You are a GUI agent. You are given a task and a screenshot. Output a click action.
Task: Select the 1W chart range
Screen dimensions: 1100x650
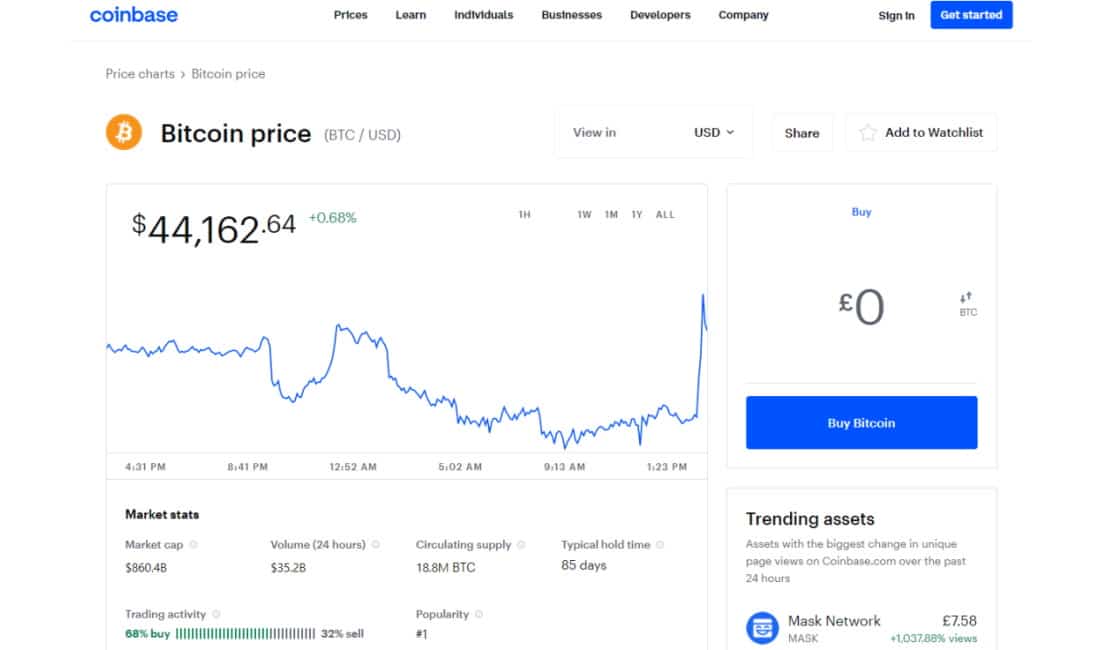tap(584, 215)
